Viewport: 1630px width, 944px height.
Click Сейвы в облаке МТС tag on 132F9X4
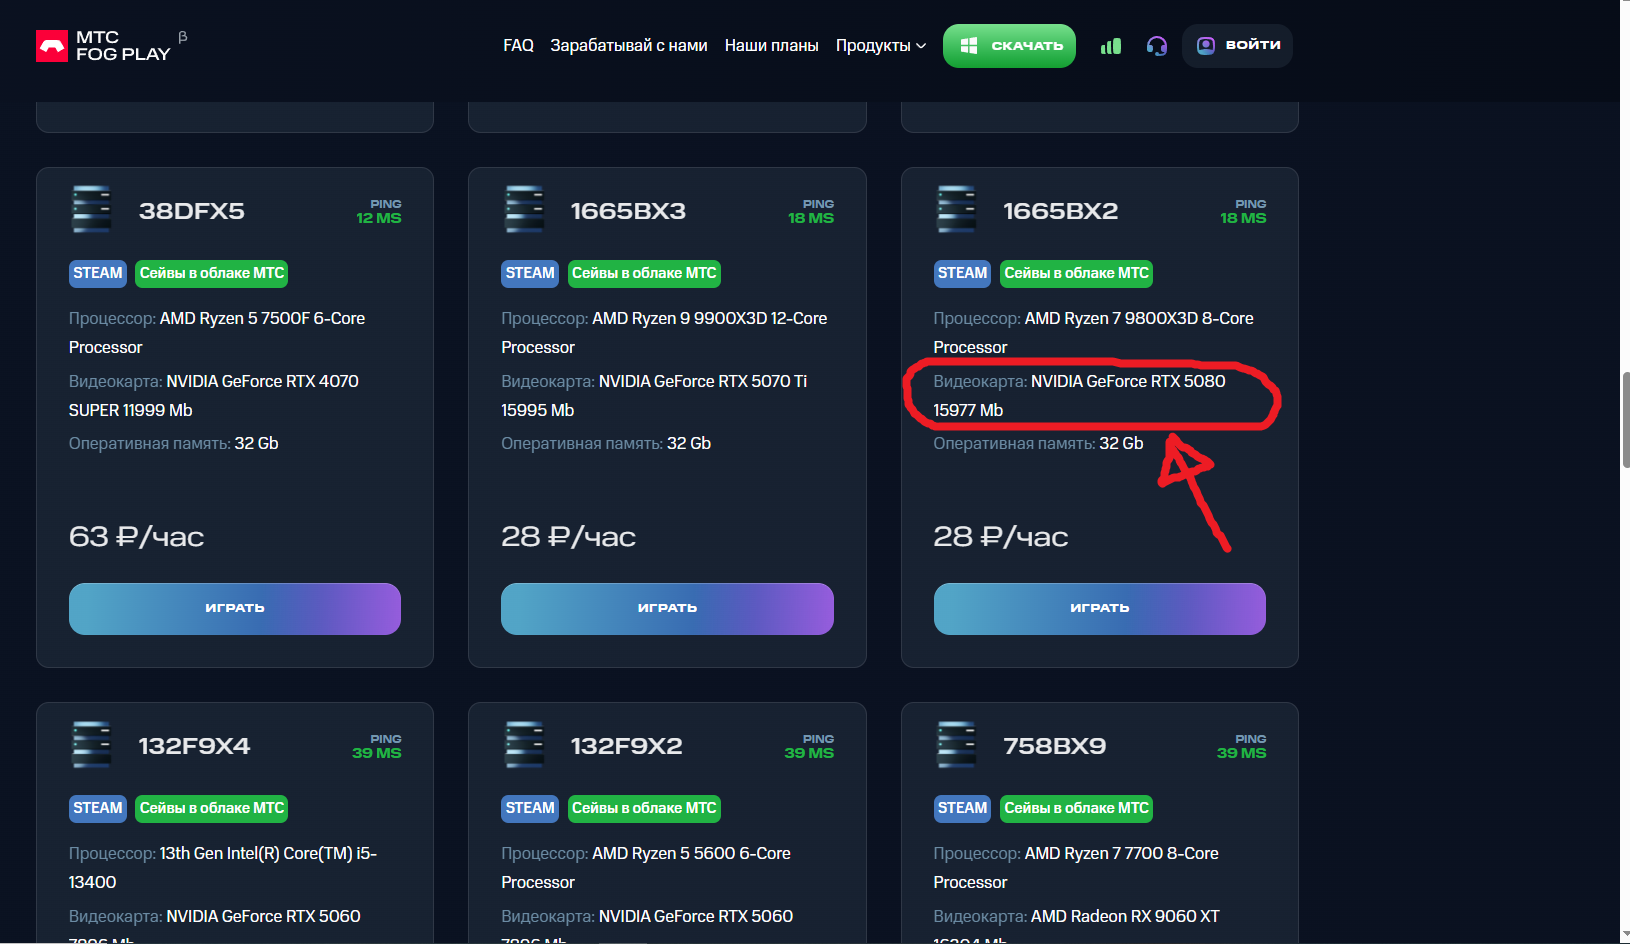212,808
